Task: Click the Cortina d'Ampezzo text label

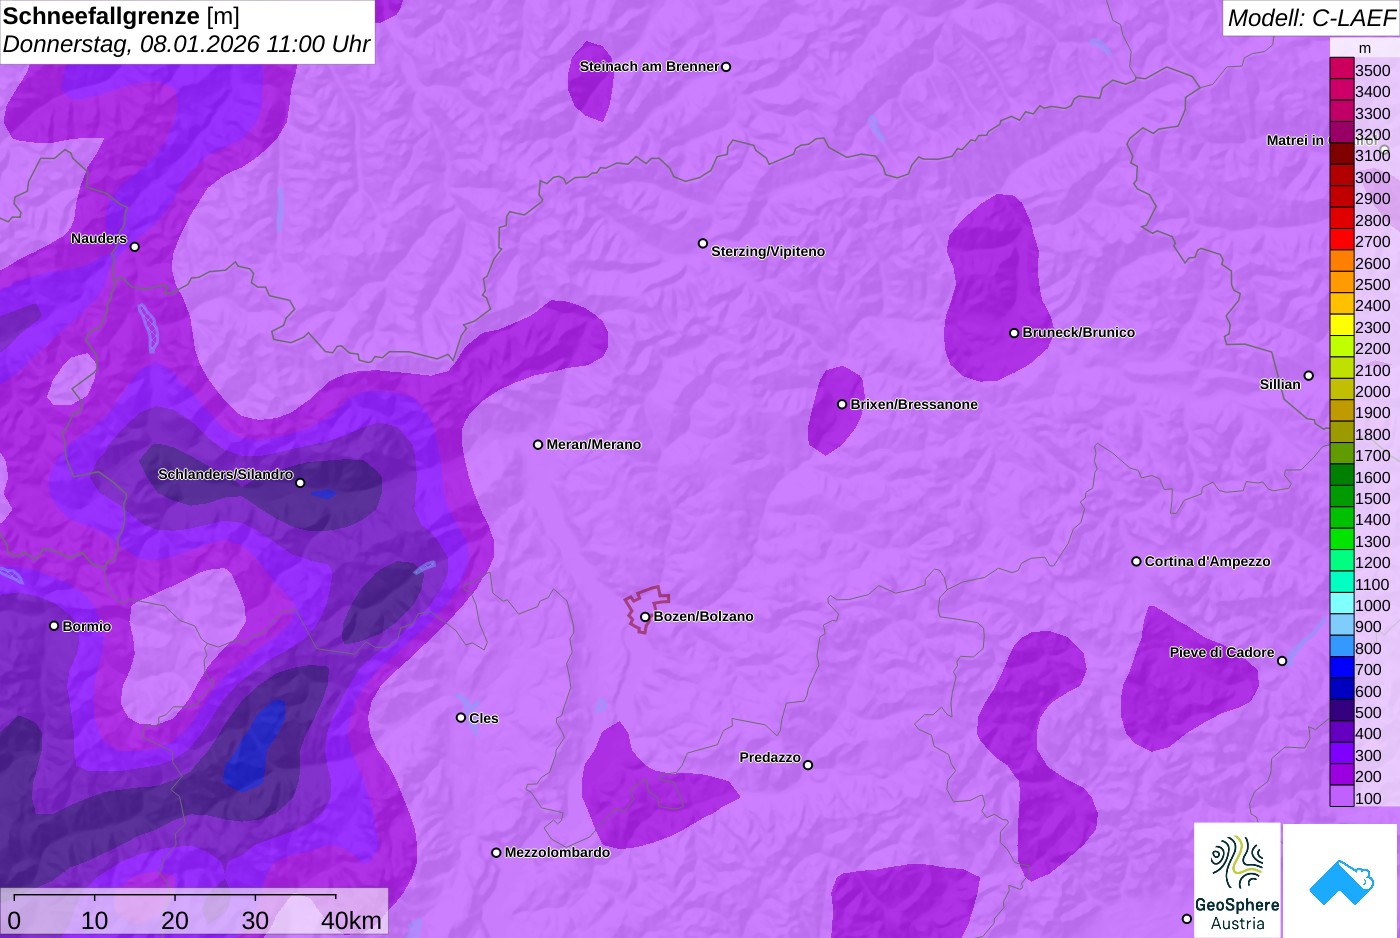Action: coord(1207,561)
